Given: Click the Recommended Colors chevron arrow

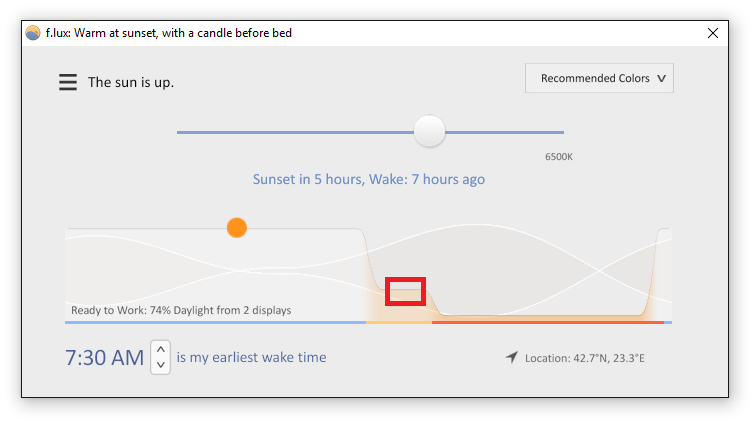Looking at the screenshot, I should pyautogui.click(x=662, y=78).
